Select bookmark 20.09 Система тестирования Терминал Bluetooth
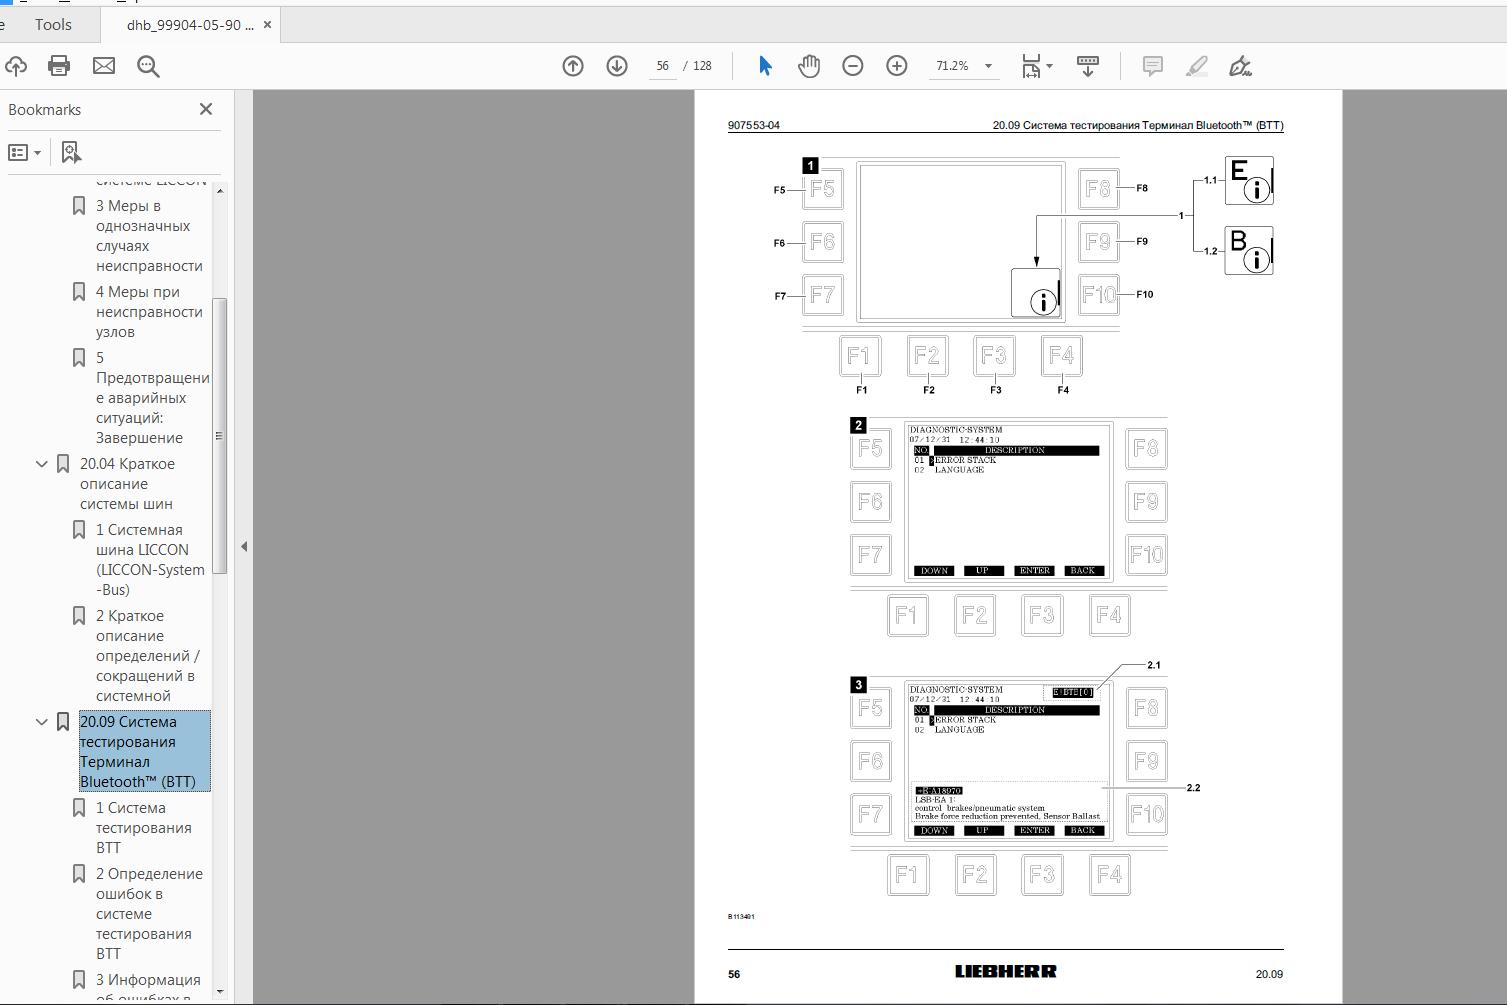1507x1005 pixels. click(x=145, y=751)
